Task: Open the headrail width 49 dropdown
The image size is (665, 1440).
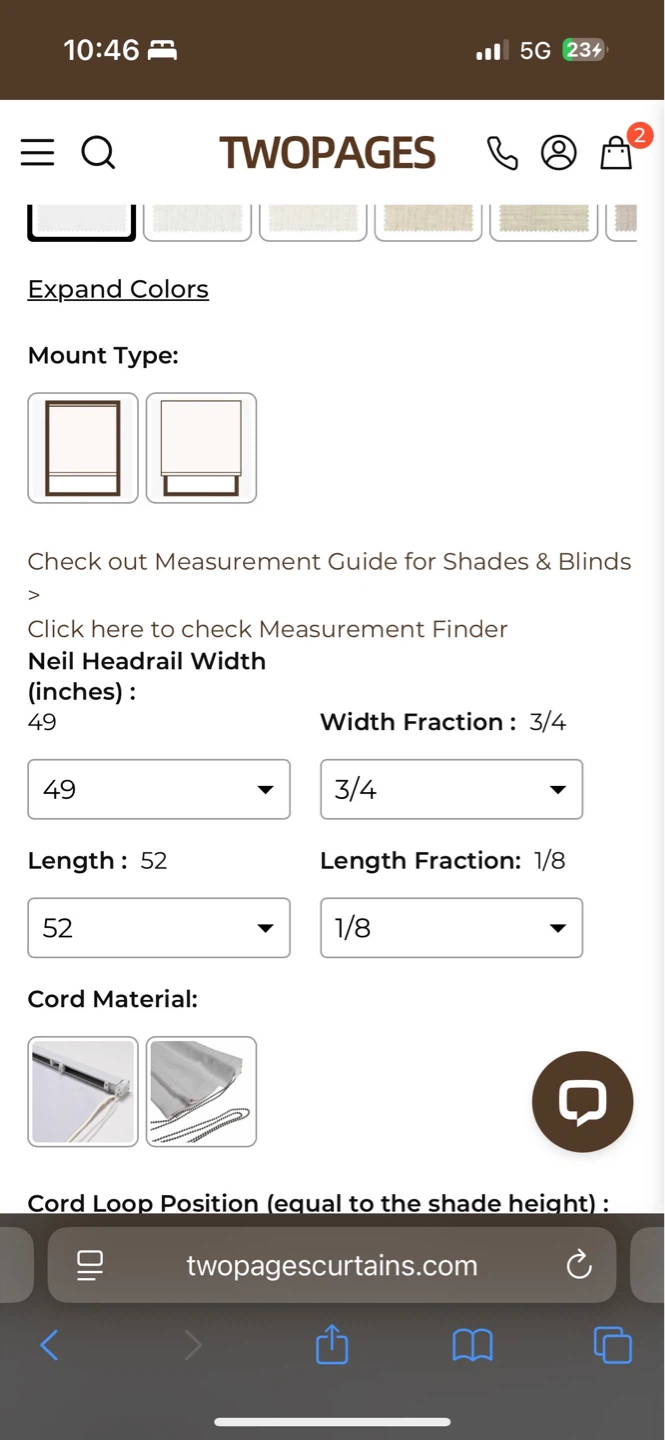Action: pyautogui.click(x=159, y=789)
